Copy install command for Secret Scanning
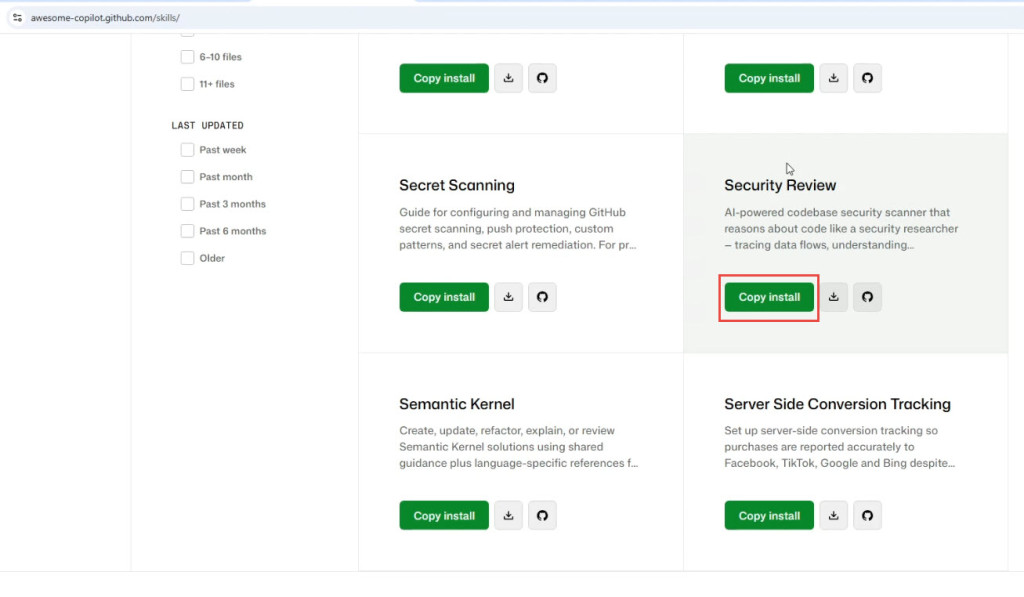Viewport: 1024px width, 597px height. point(444,297)
